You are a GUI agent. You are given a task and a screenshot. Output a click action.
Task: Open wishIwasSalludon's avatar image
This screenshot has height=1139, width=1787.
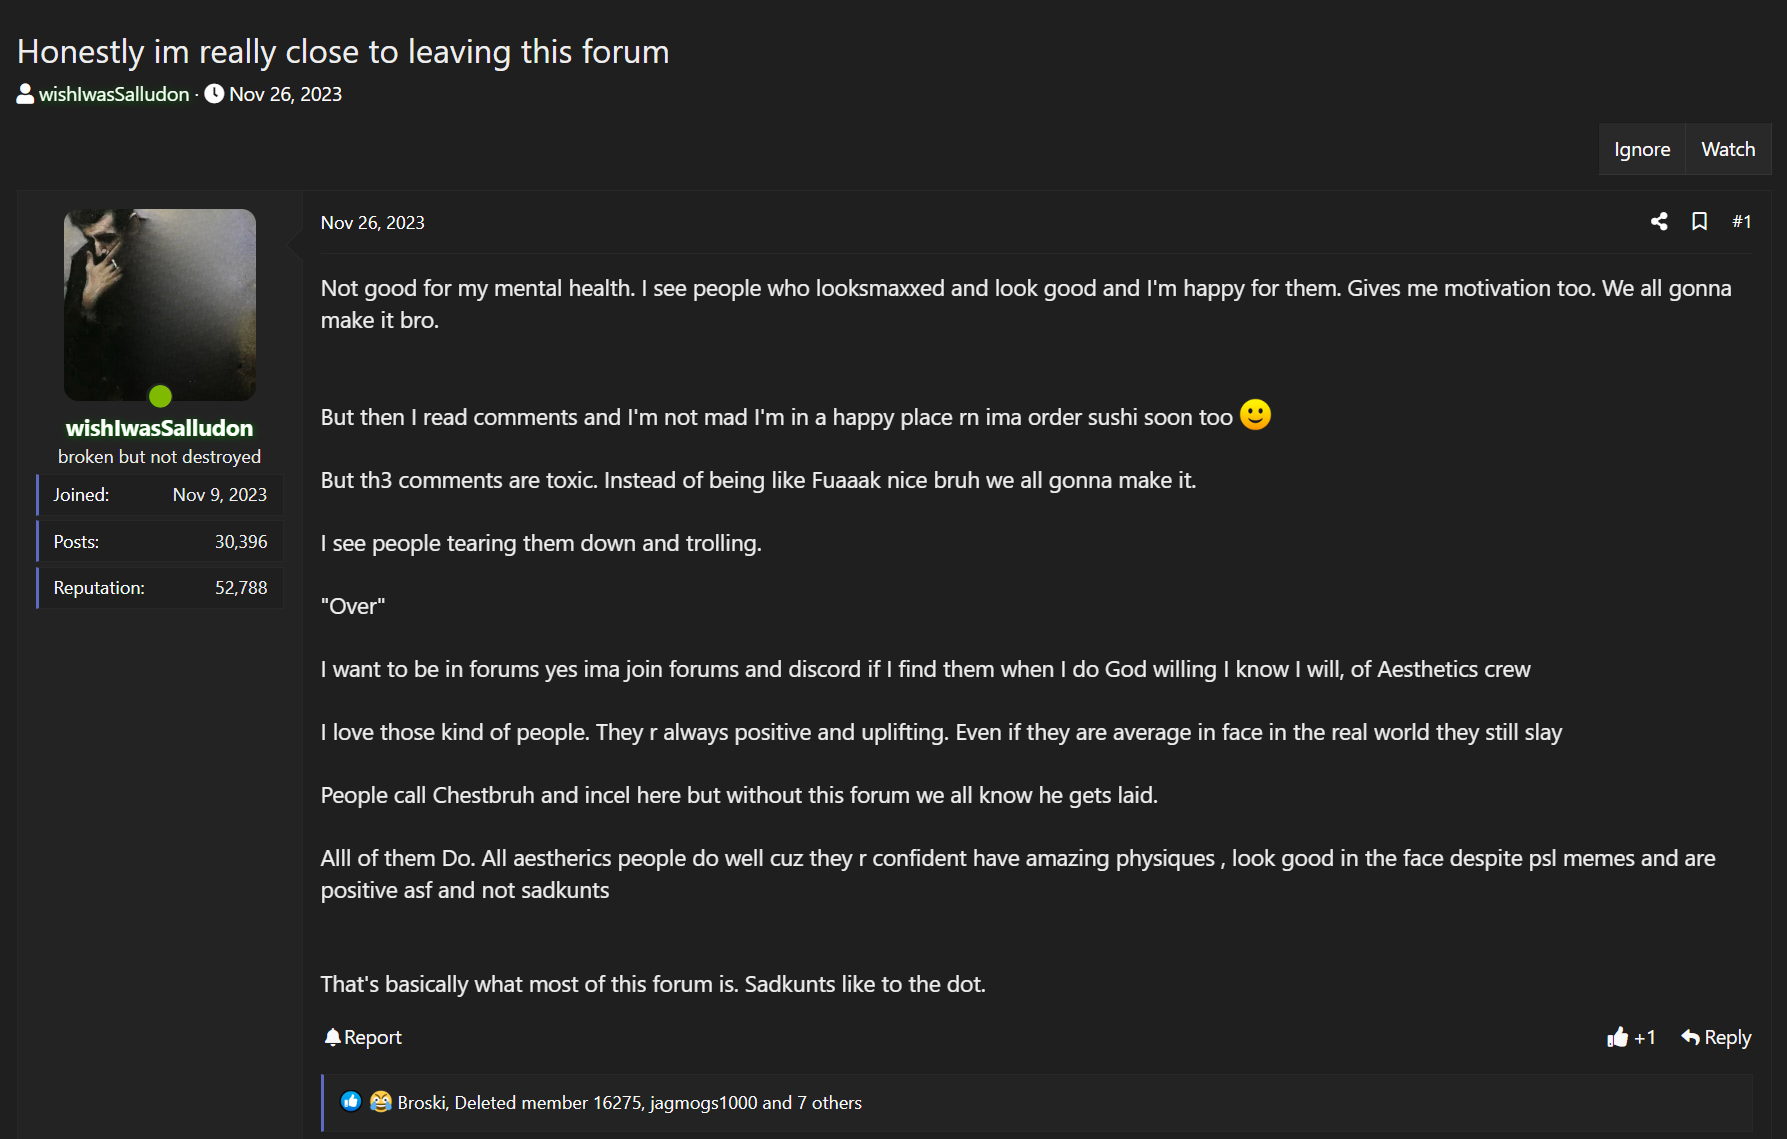160,304
